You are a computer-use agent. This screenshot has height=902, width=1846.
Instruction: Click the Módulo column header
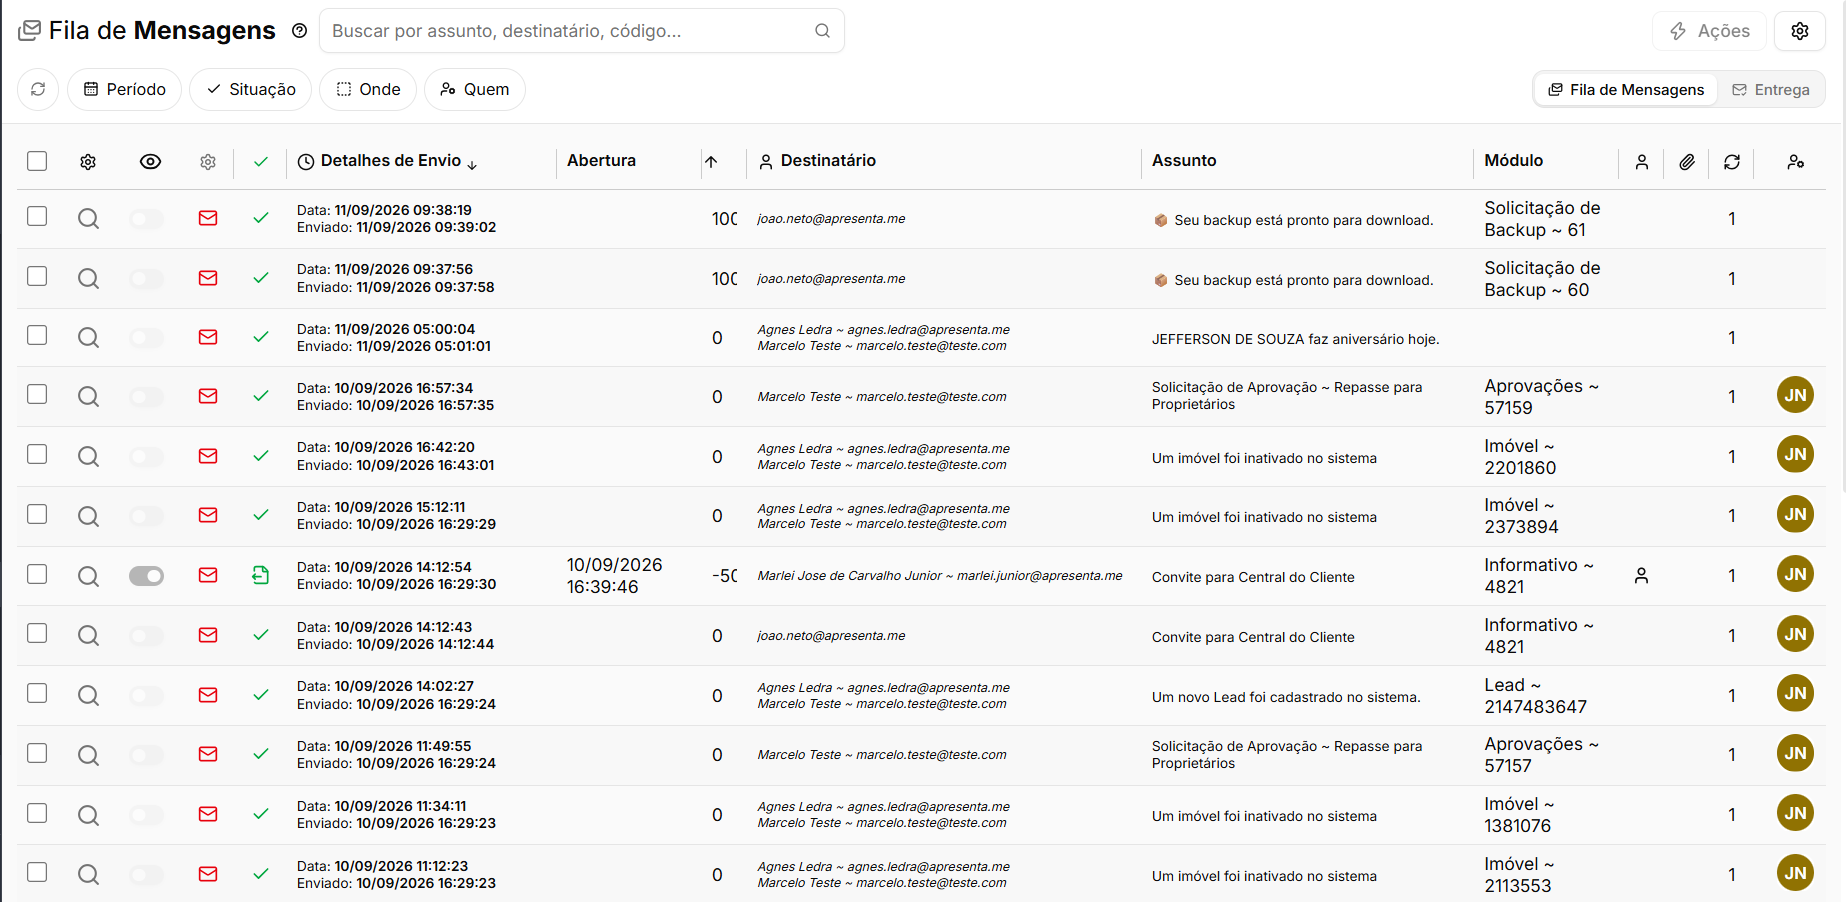pos(1513,160)
